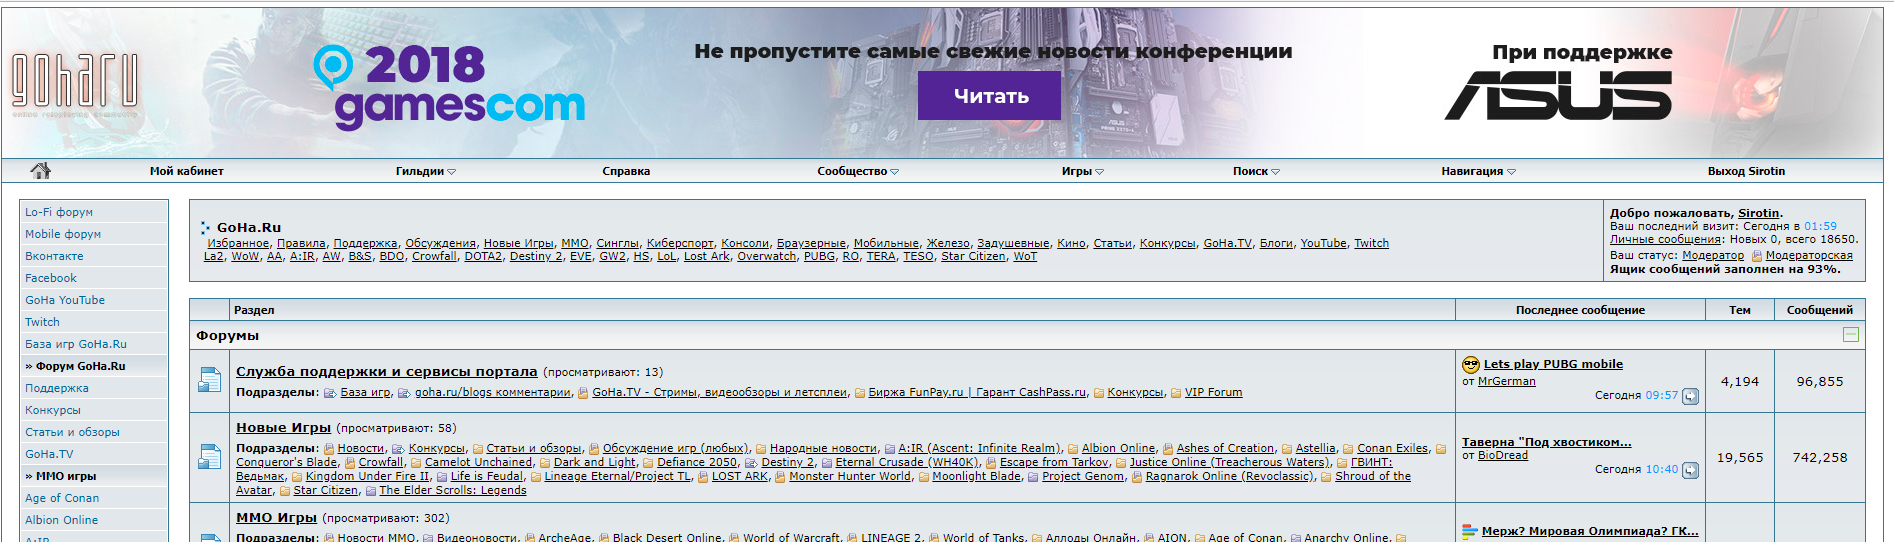Open the Таверна "Под хвостиком... thread
The height and width of the screenshot is (542, 1894).
1546,442
